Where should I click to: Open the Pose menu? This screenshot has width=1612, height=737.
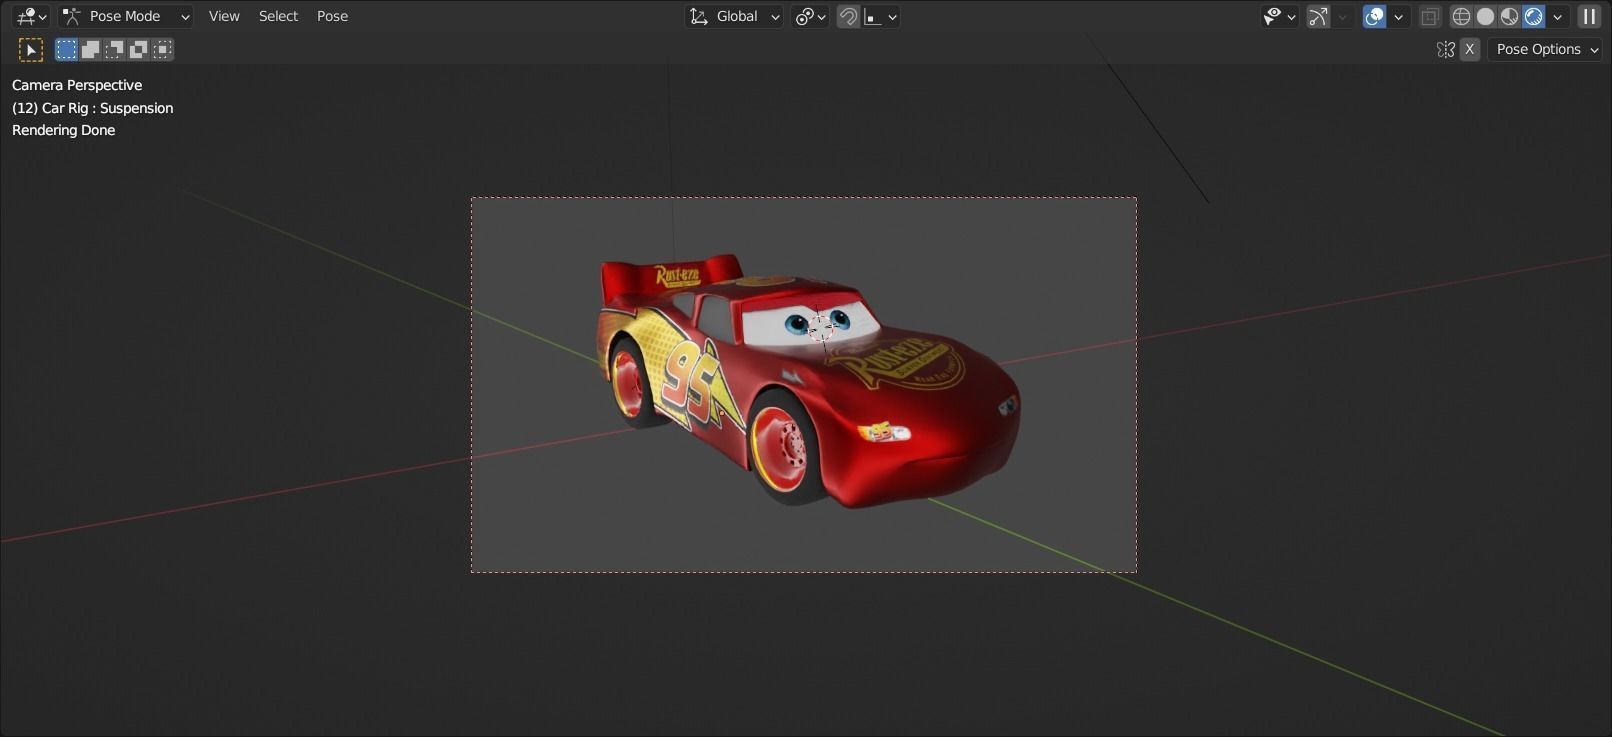332,16
